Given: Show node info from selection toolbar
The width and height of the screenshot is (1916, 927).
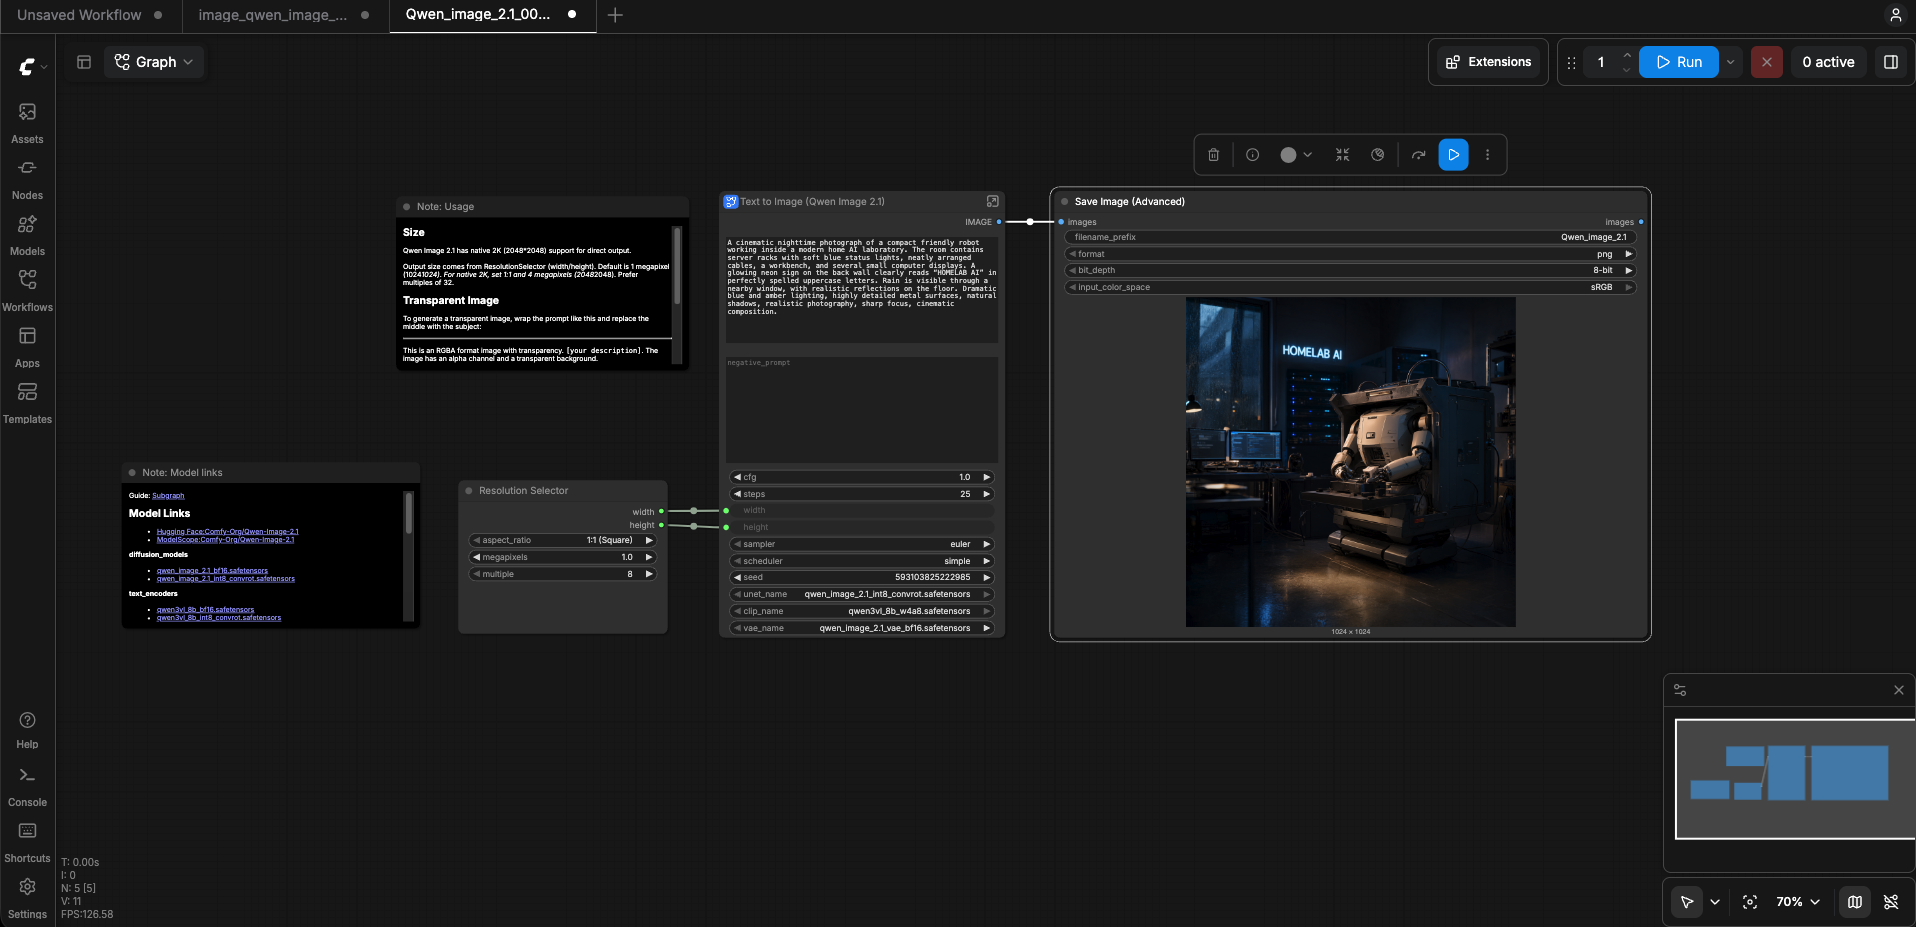Looking at the screenshot, I should click(x=1252, y=155).
